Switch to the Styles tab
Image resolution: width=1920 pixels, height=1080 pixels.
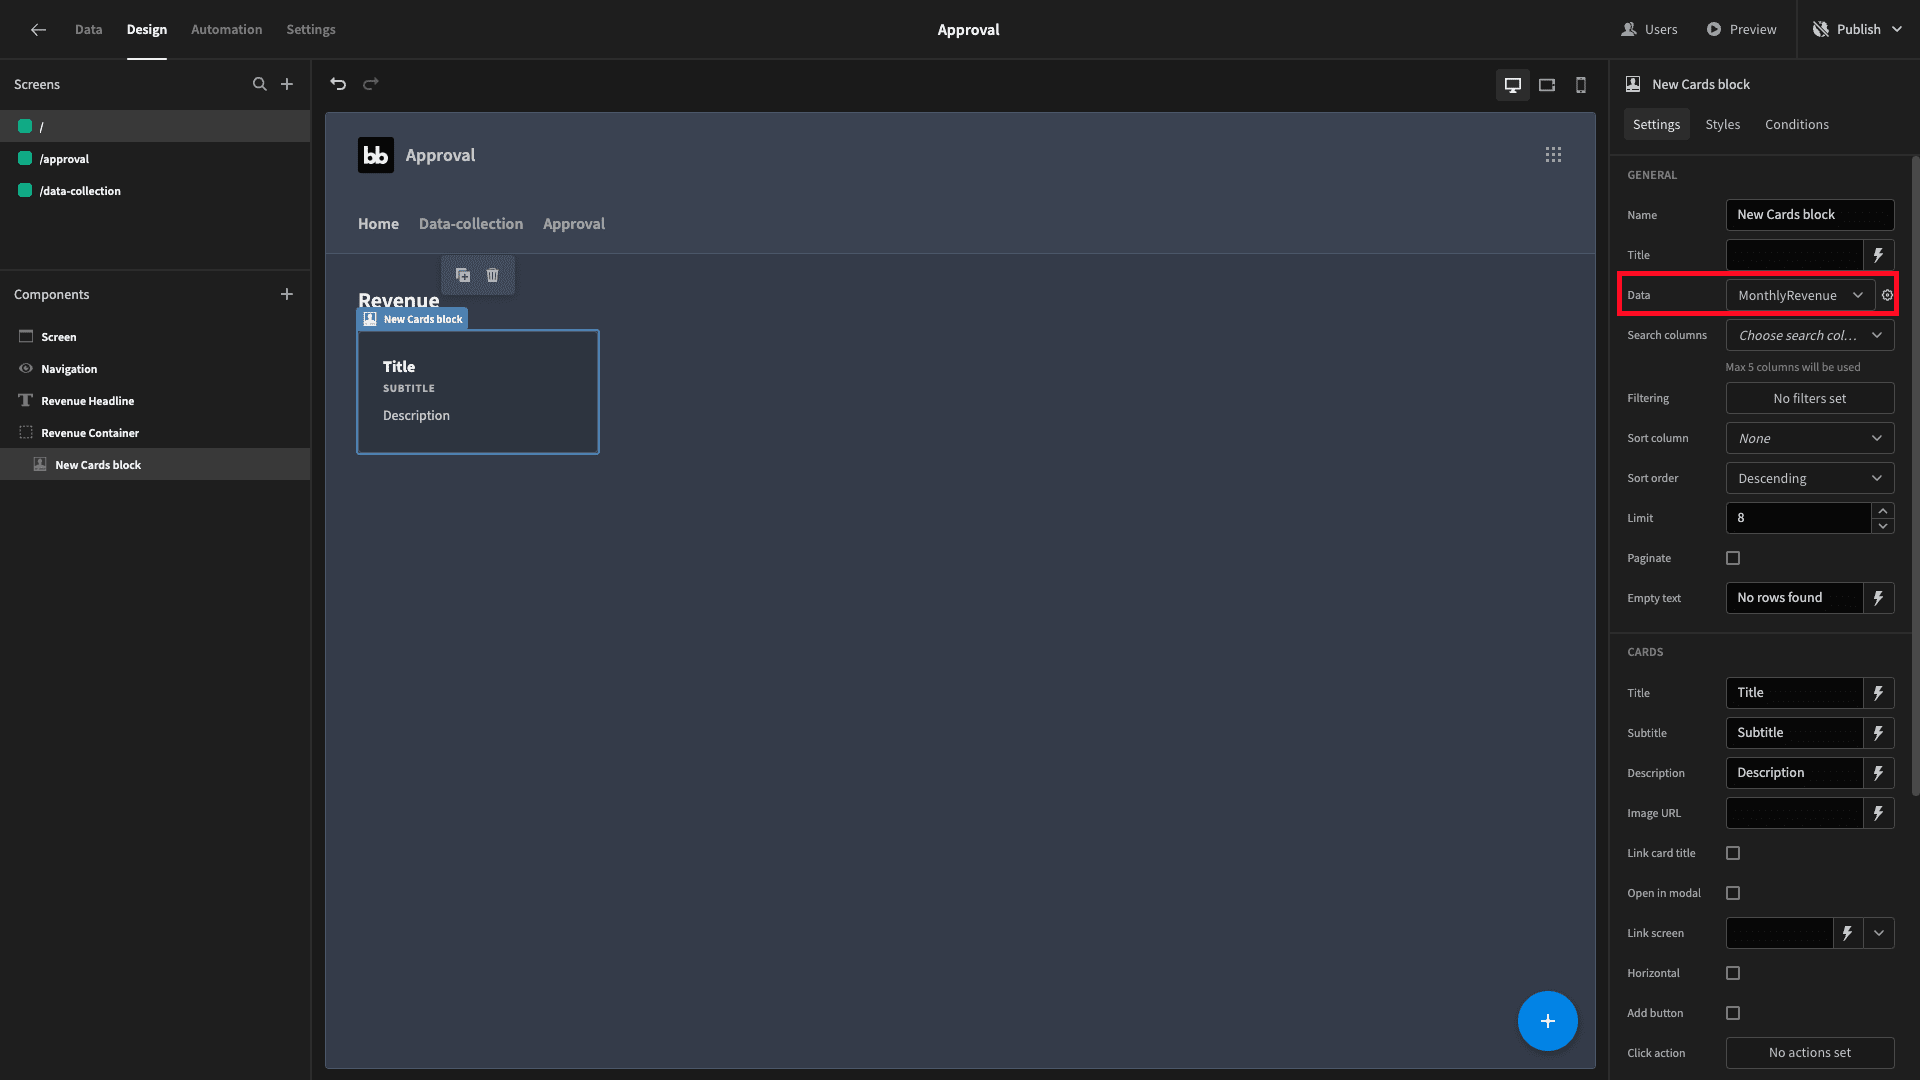pyautogui.click(x=1723, y=124)
